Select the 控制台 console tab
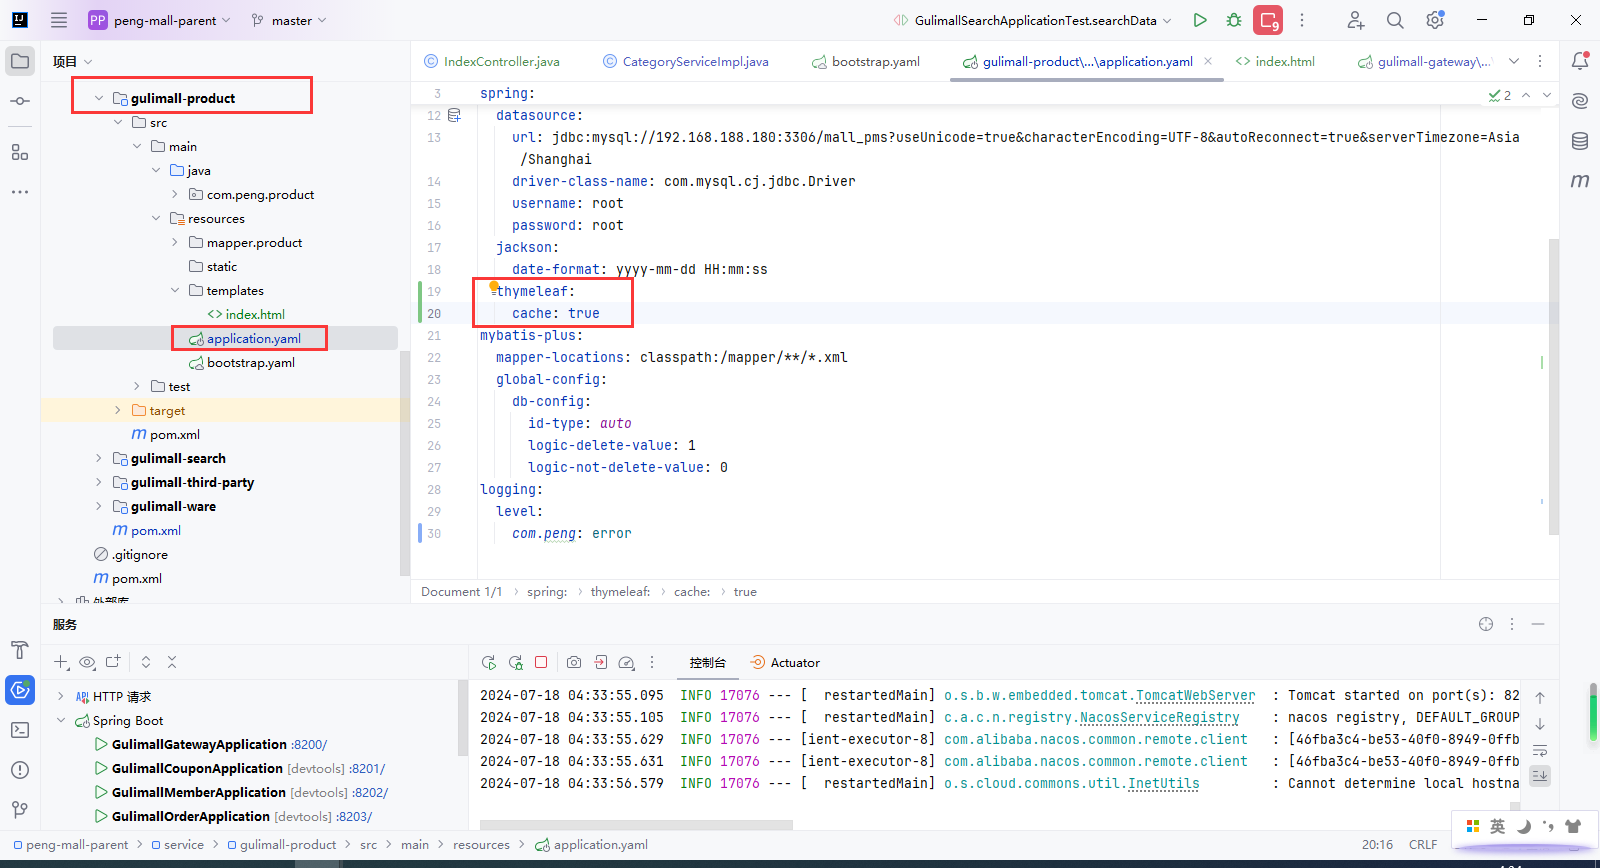 pos(707,662)
